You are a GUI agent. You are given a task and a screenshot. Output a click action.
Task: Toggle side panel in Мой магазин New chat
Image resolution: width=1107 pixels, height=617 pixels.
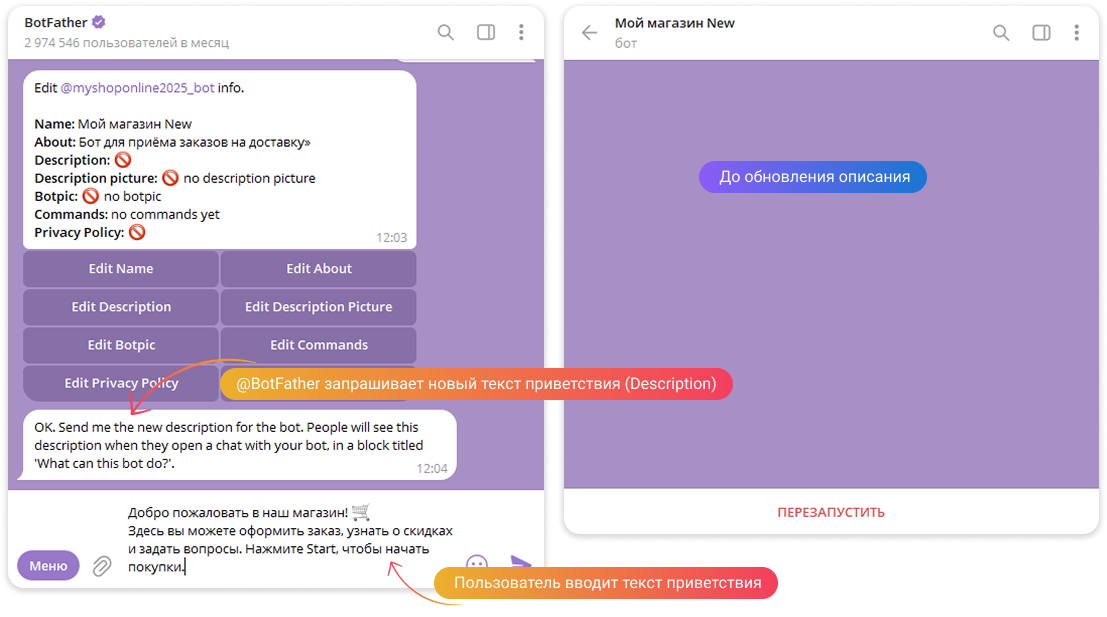1041,32
